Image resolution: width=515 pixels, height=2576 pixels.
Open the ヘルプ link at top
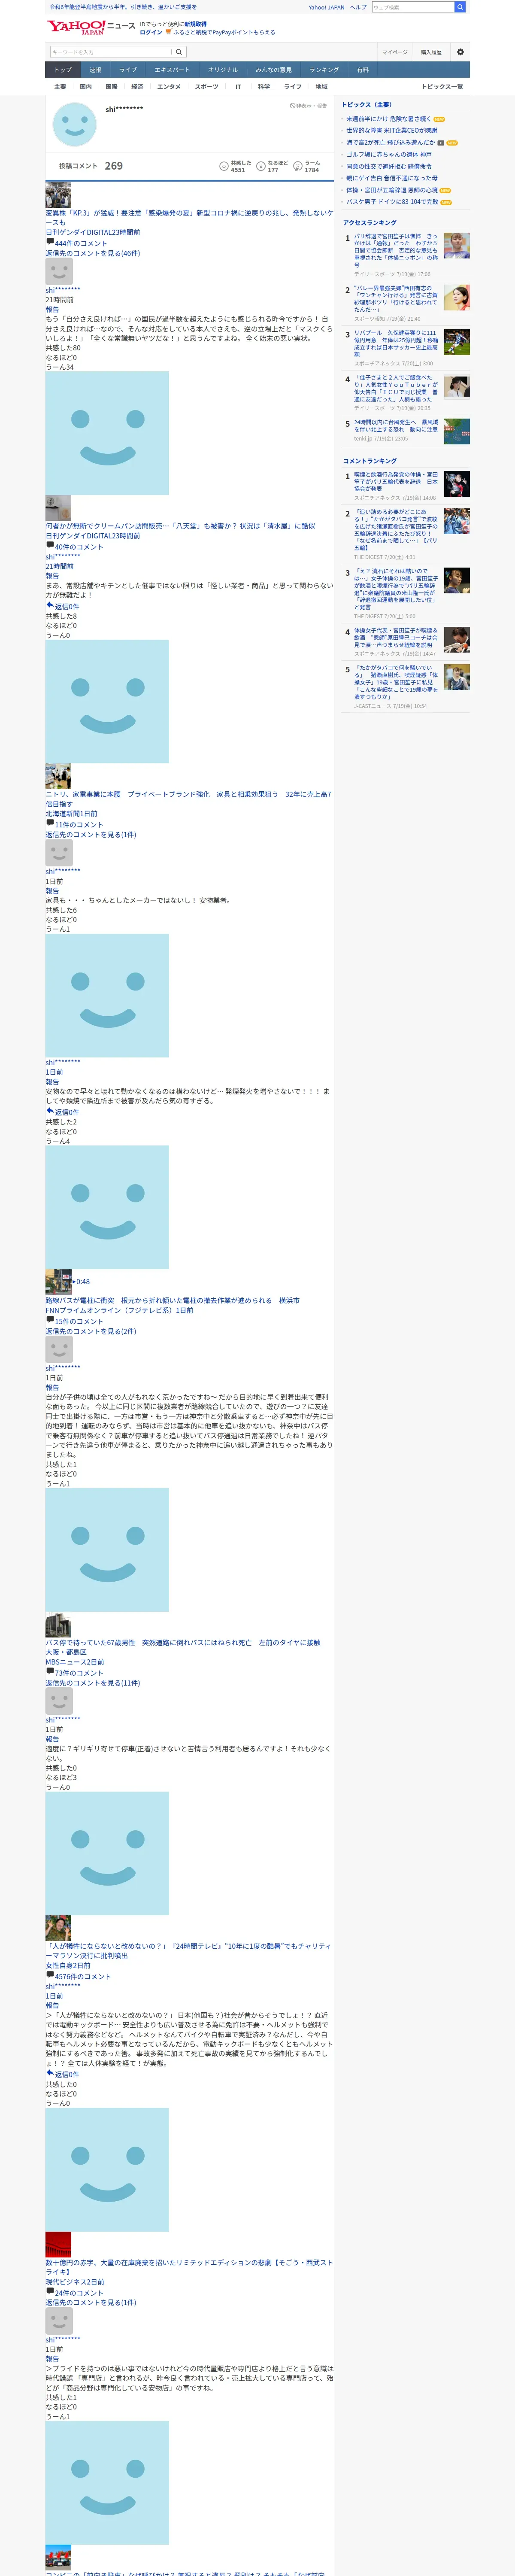[x=358, y=7]
